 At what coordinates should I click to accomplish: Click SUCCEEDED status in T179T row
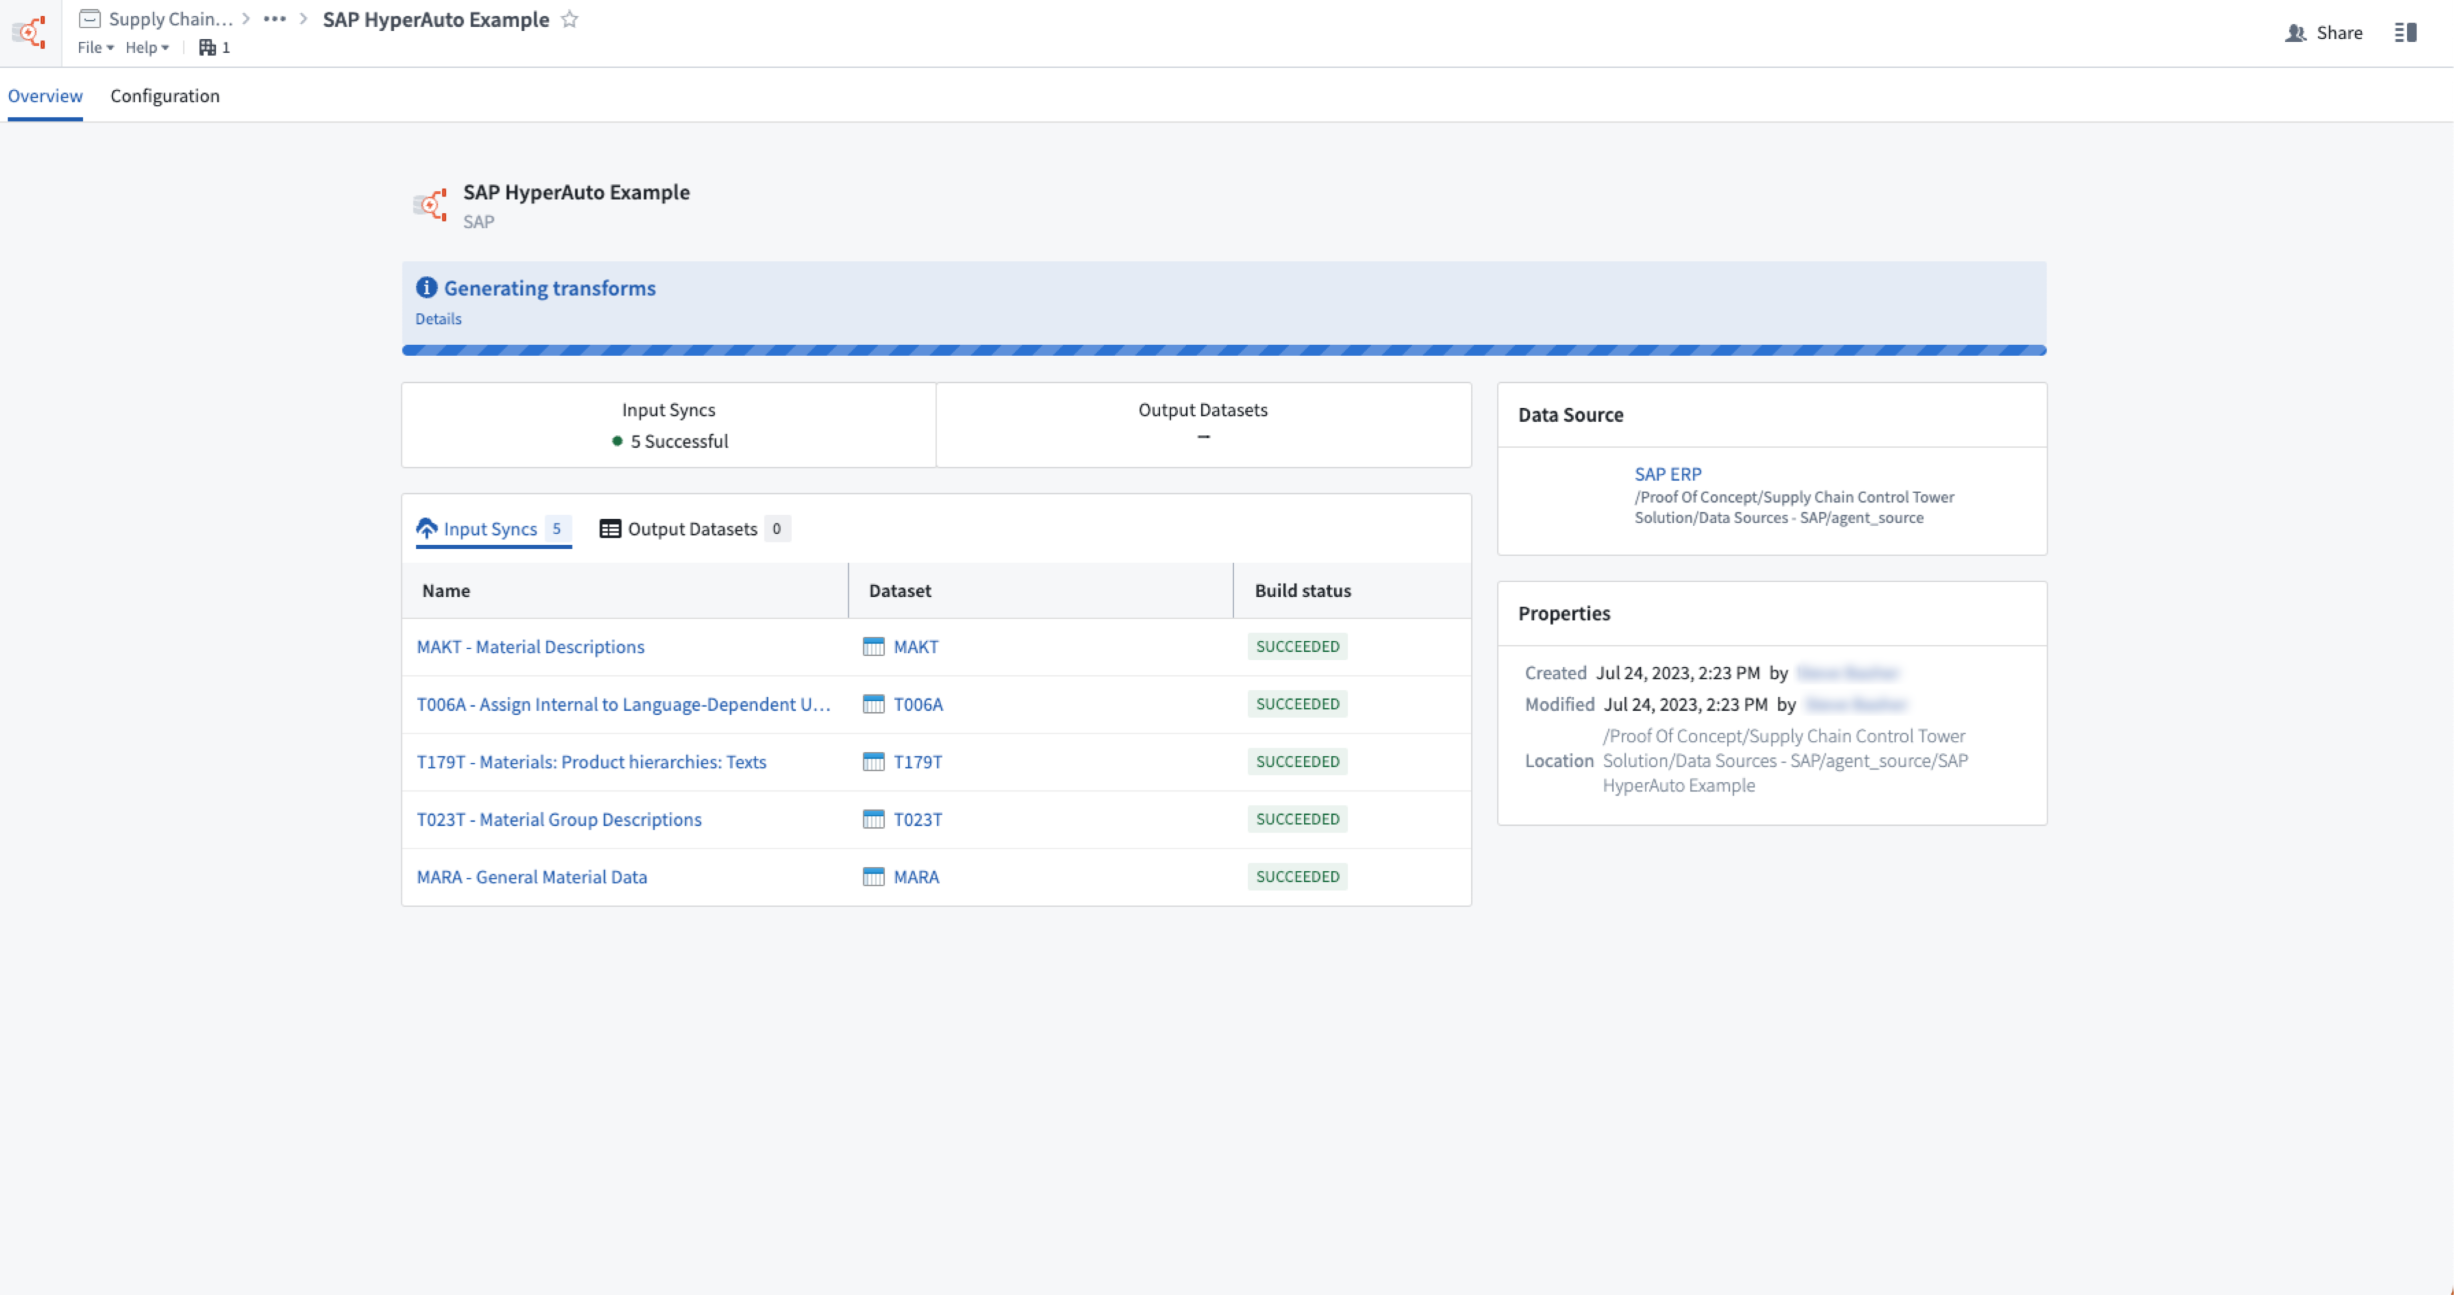1297,762
